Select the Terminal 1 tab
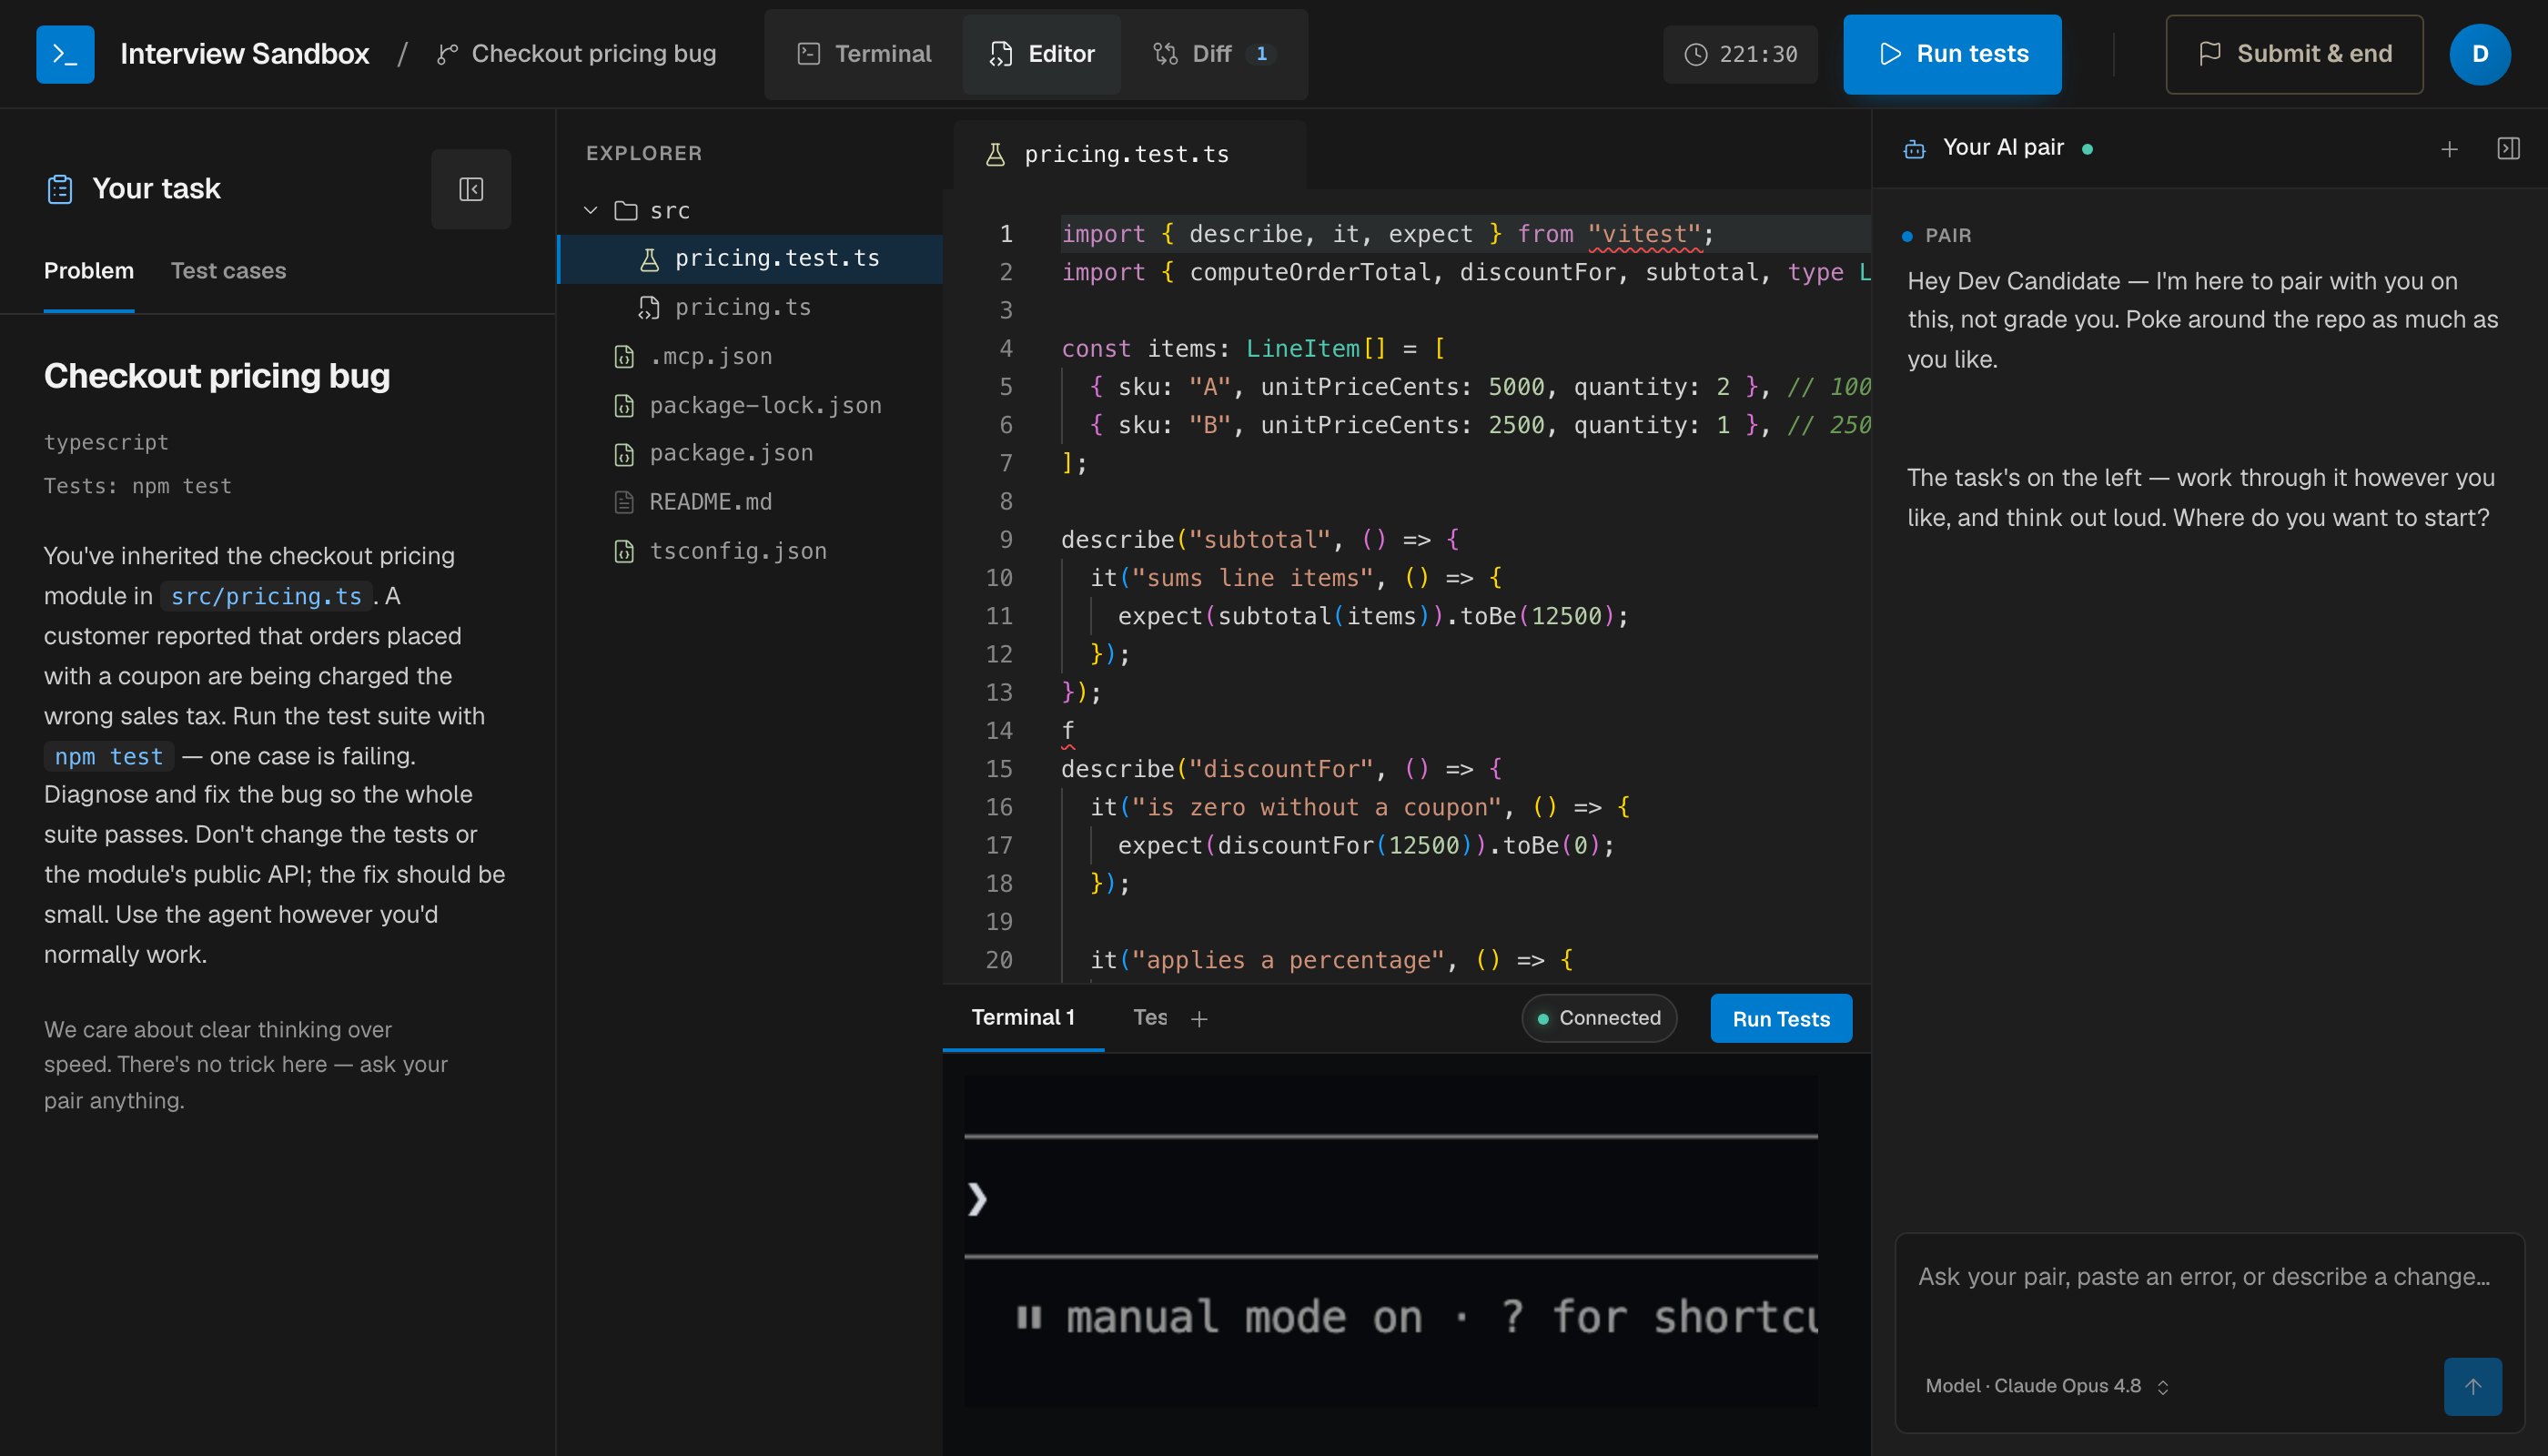Screen dimensions: 2548x1456 point(1023,1018)
